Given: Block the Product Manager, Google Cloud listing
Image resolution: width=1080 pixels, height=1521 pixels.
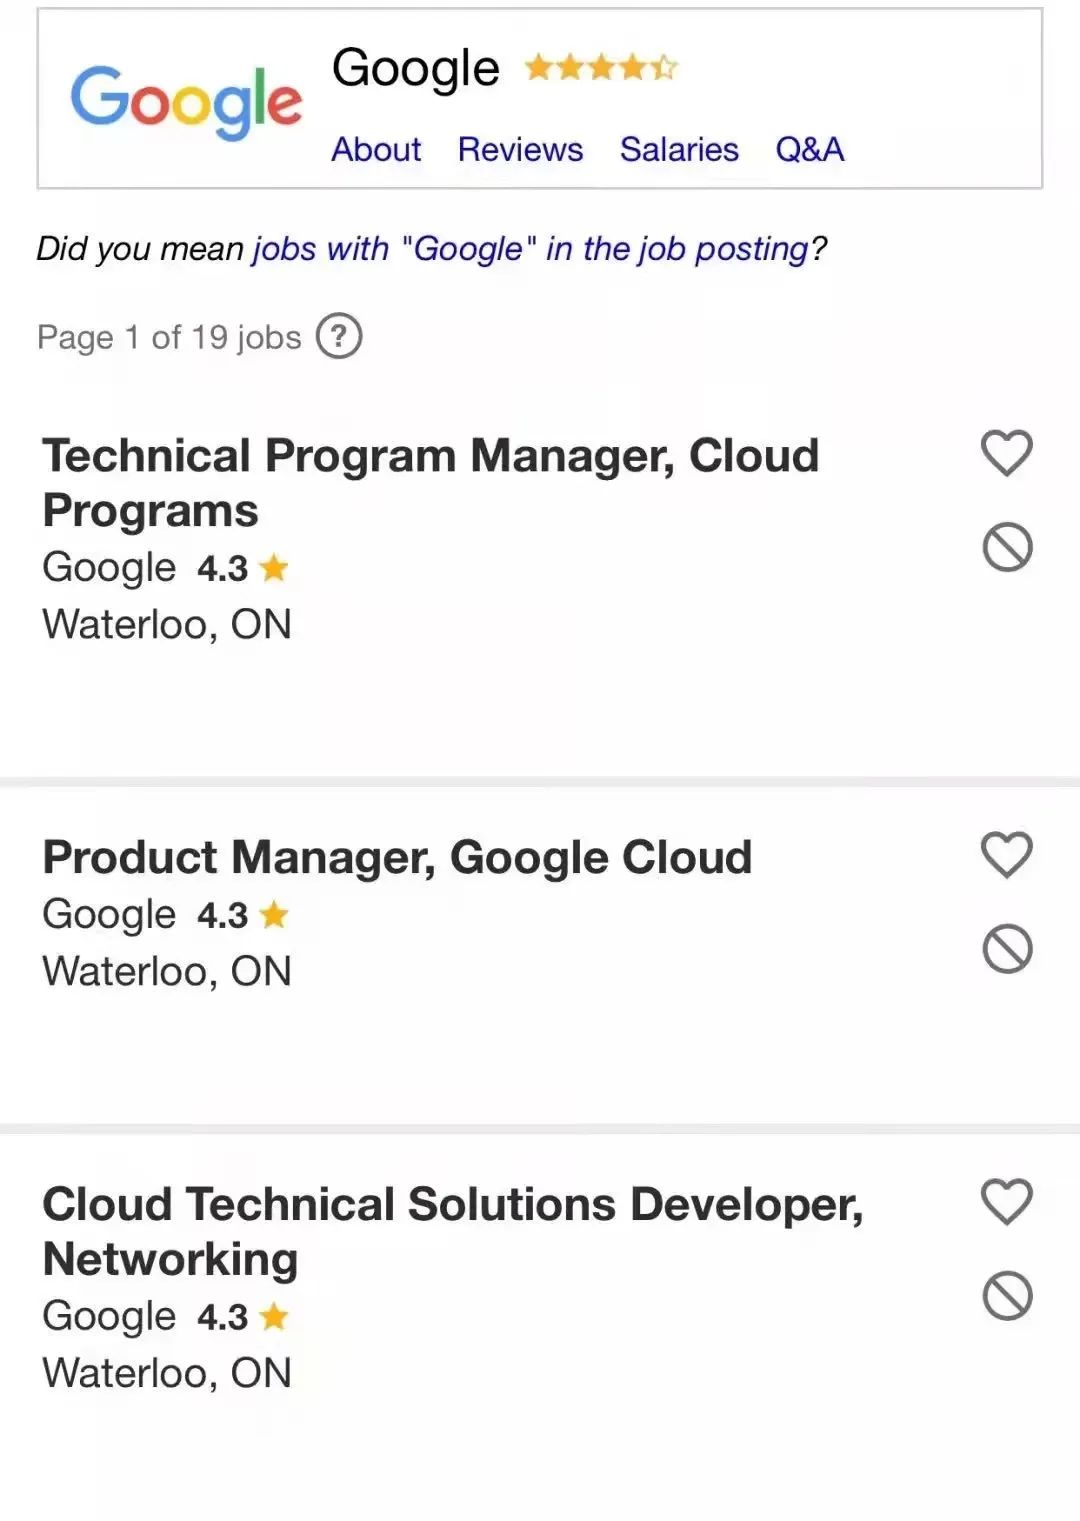Looking at the screenshot, I should click(1007, 949).
